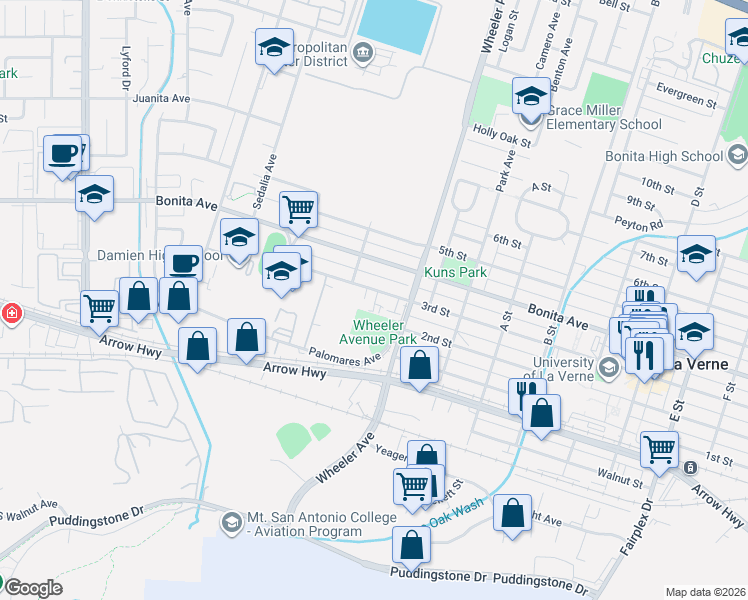Select the Sedalia Ave label
The image size is (748, 600).
[264, 182]
